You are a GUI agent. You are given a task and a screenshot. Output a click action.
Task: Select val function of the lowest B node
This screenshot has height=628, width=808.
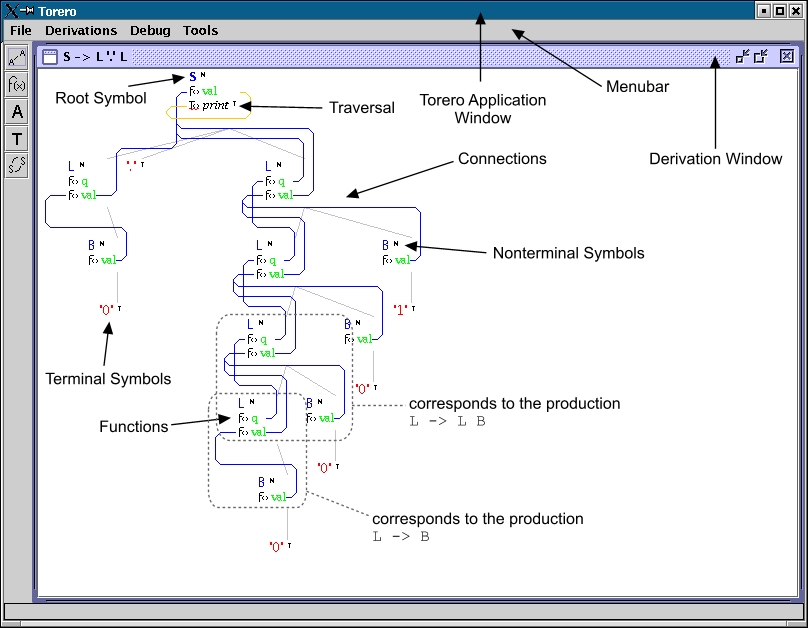(x=278, y=497)
